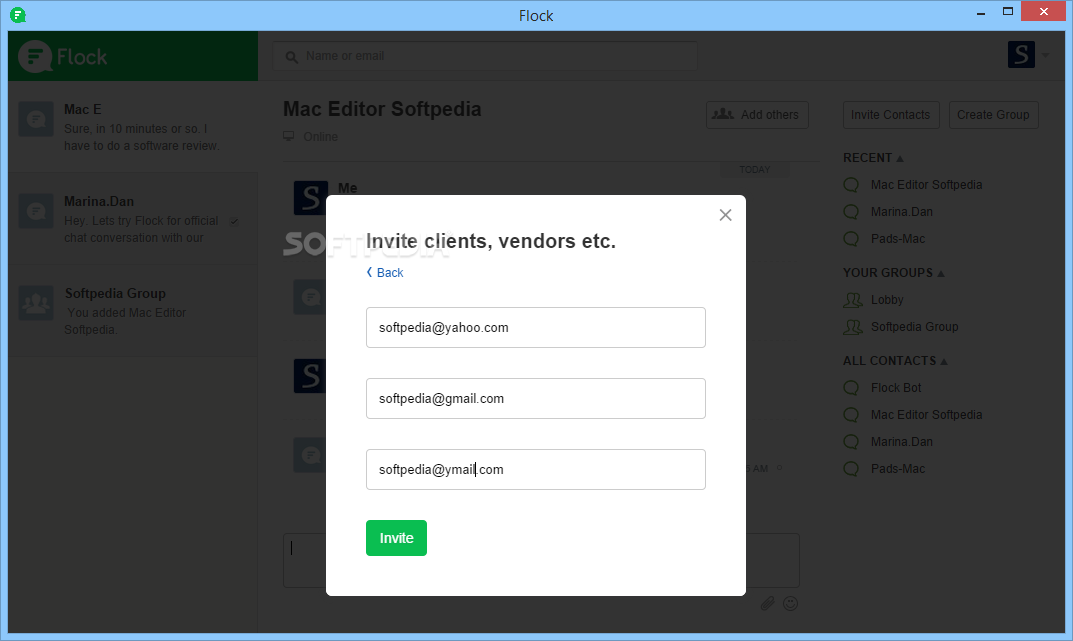Click the Flock logo in header
The width and height of the screenshot is (1073, 641).
63,56
